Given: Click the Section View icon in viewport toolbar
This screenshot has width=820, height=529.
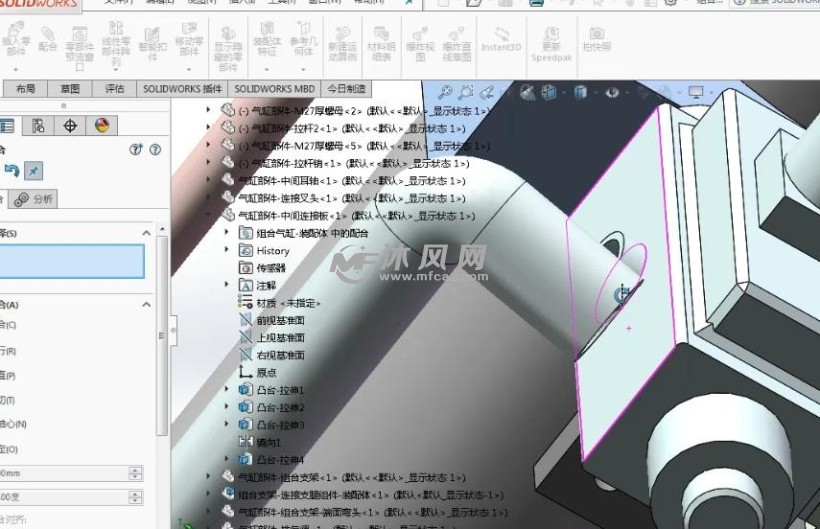Looking at the screenshot, I should [x=528, y=93].
